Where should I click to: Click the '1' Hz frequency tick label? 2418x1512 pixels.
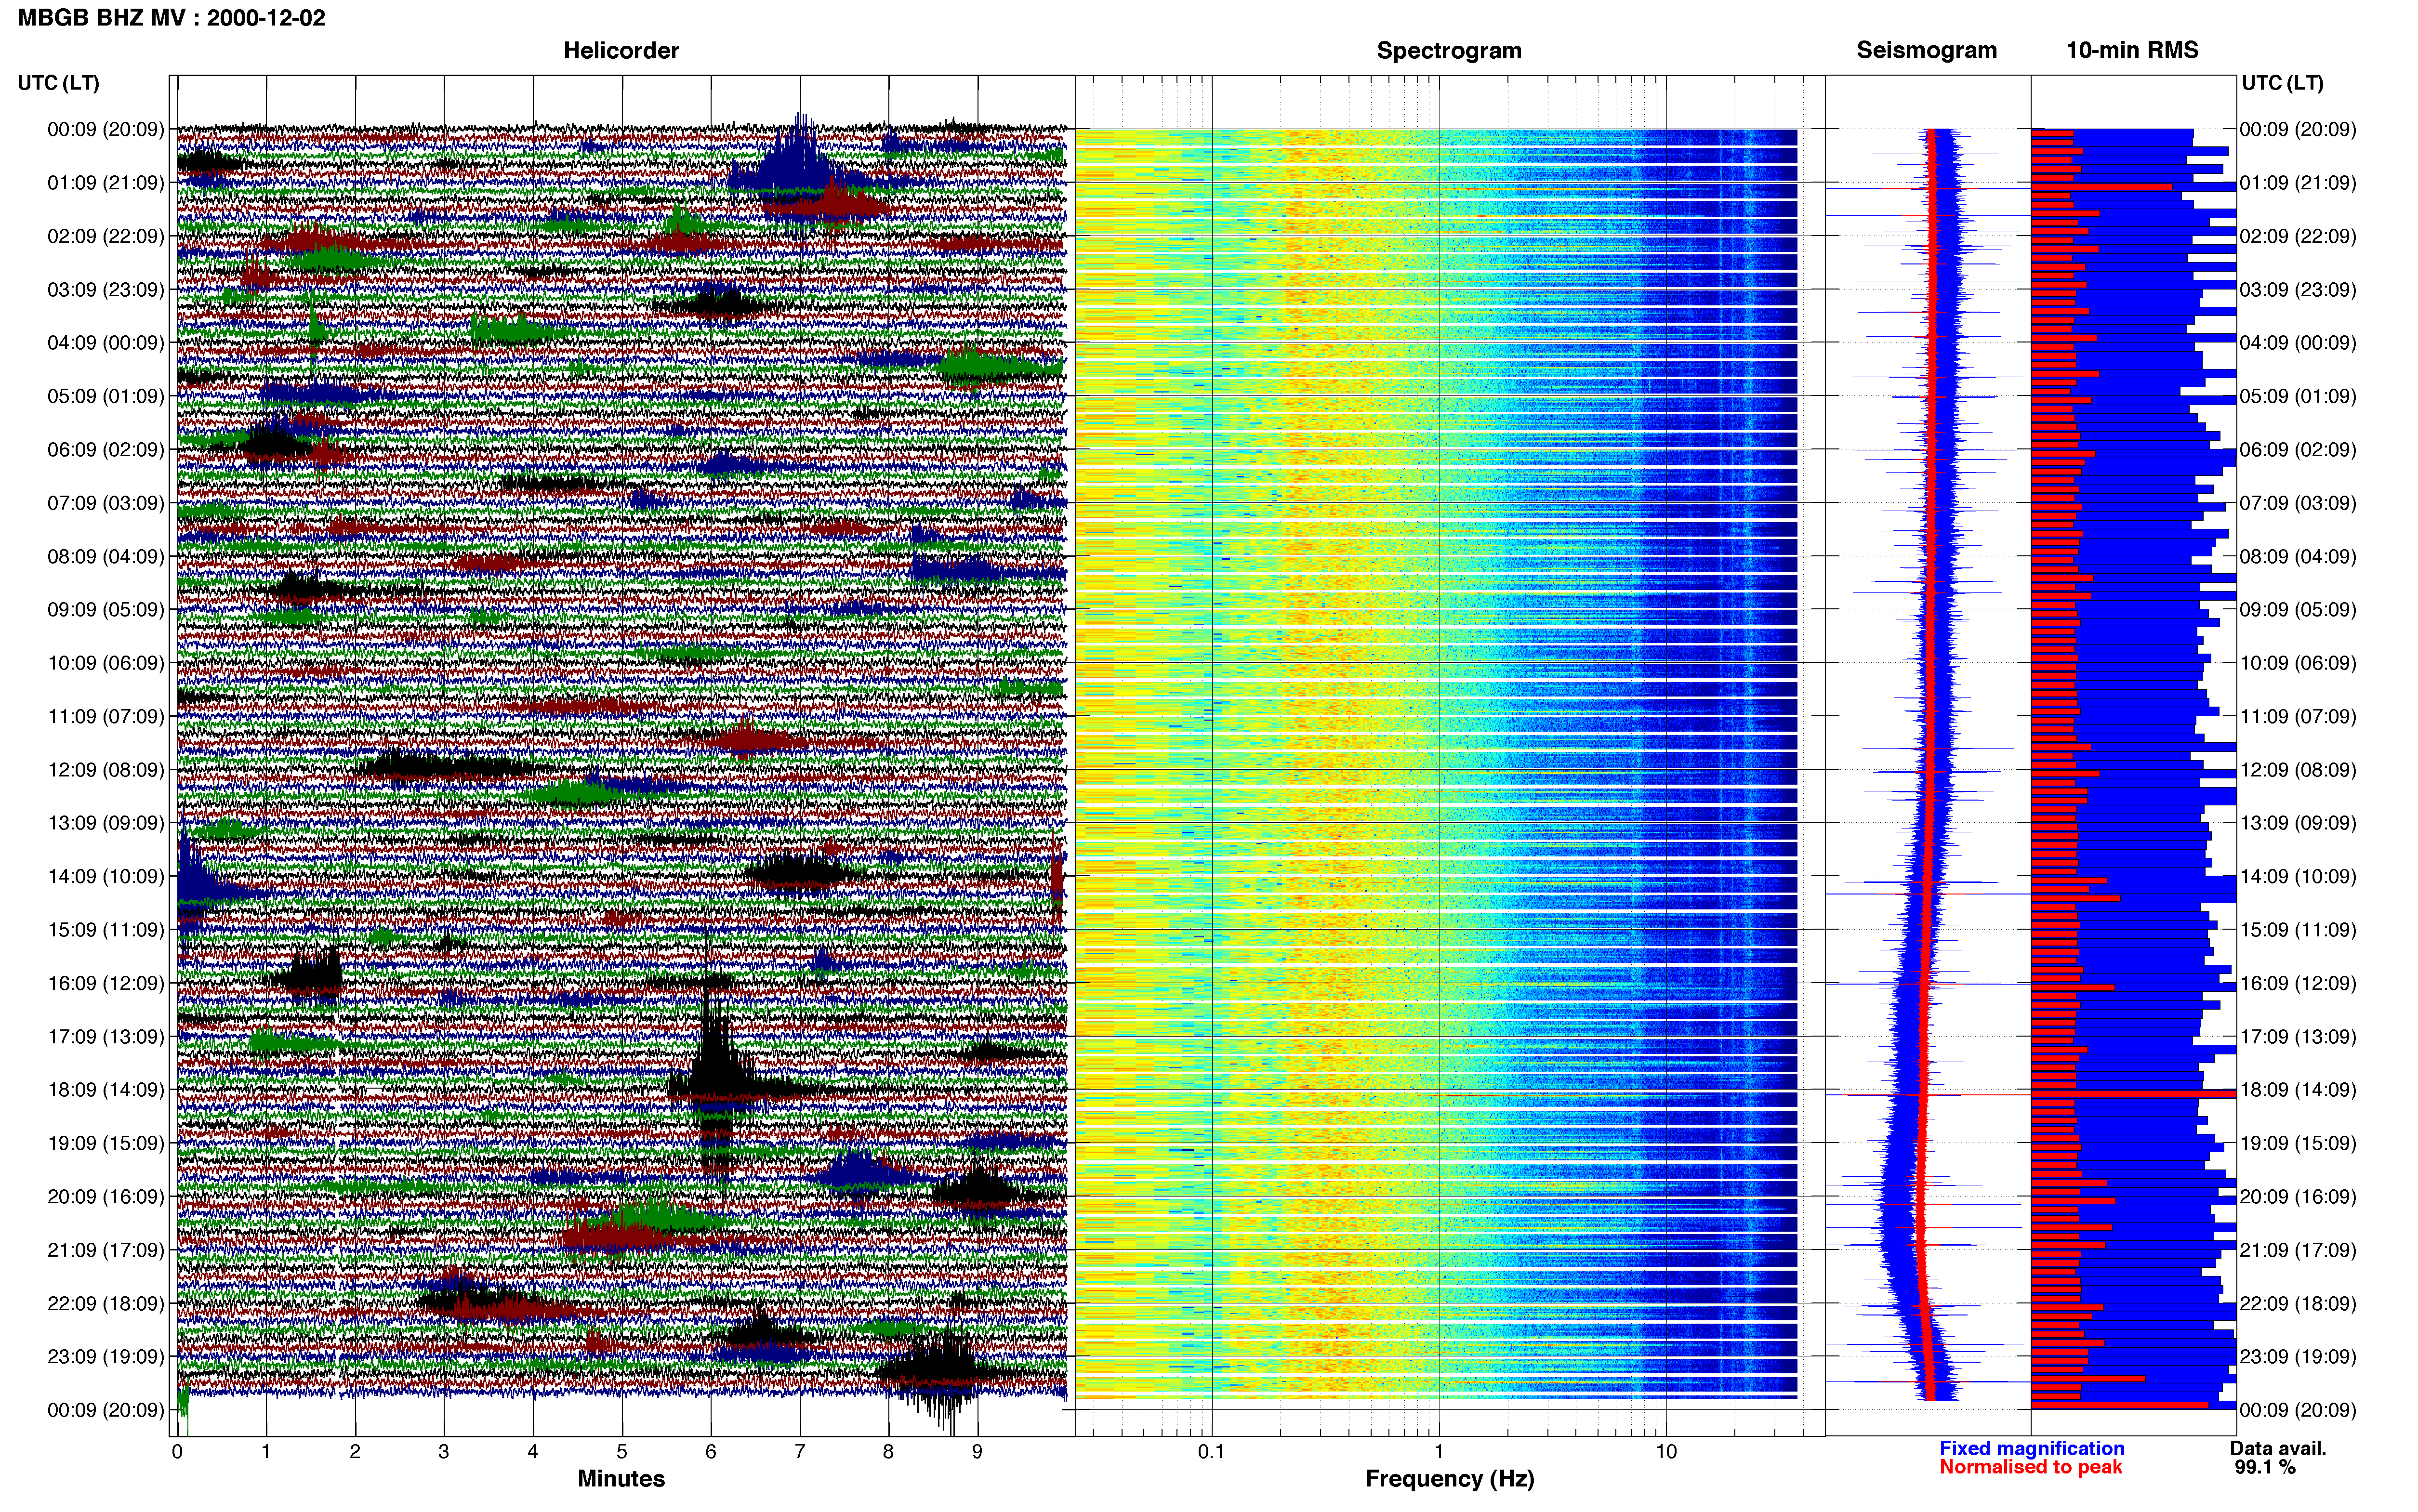[x=1439, y=1451]
